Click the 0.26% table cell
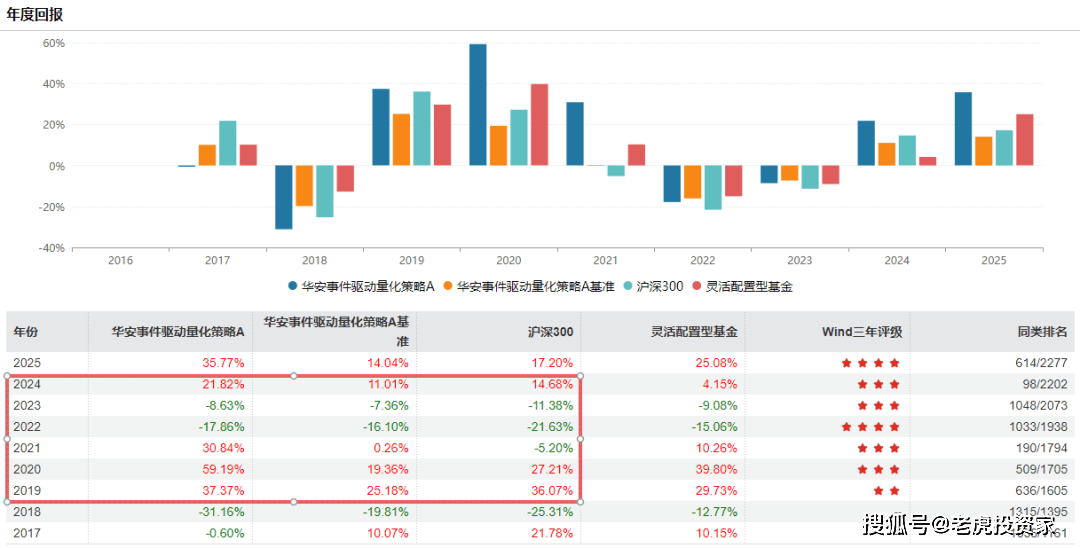1080x548 pixels. pos(391,448)
